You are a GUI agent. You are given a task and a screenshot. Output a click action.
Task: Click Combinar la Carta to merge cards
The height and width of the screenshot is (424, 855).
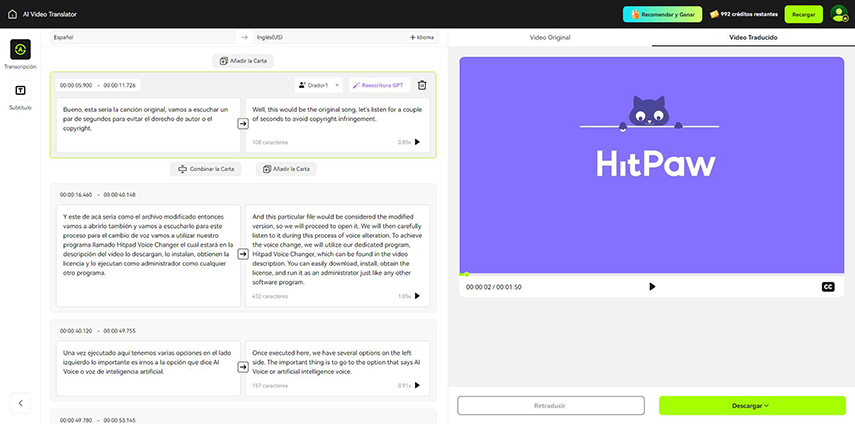pos(205,169)
